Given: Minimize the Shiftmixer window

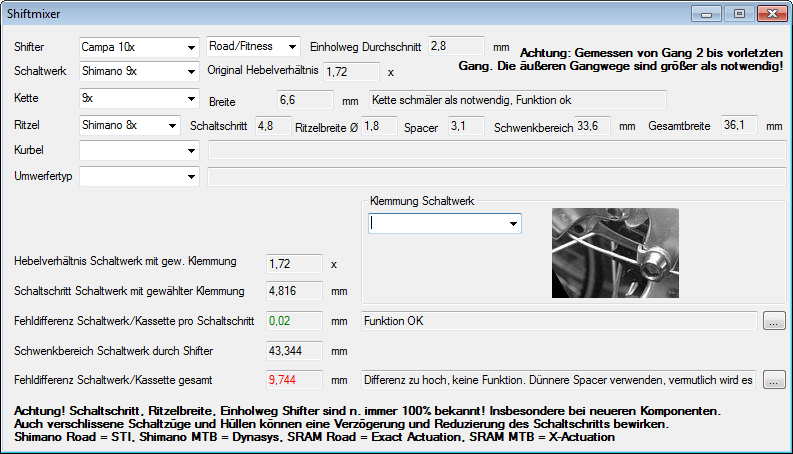Looking at the screenshot, I should tap(710, 15).
